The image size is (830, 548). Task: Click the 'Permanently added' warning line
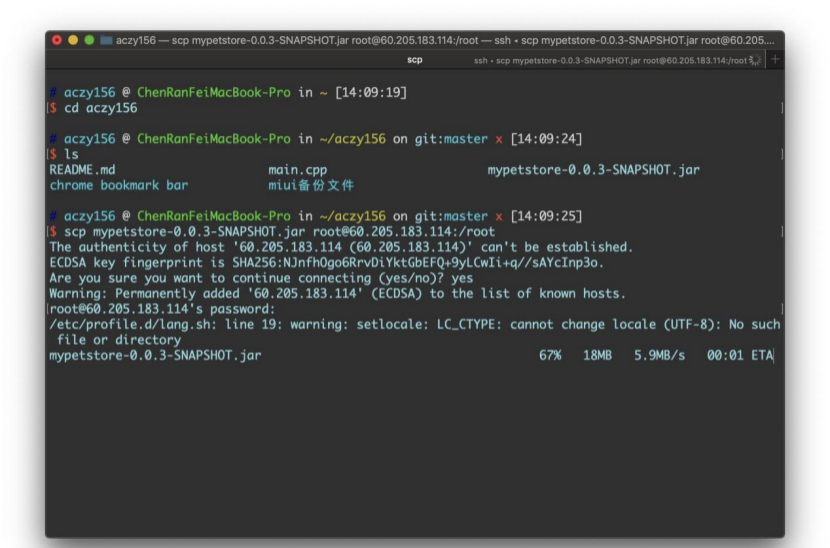(337, 294)
